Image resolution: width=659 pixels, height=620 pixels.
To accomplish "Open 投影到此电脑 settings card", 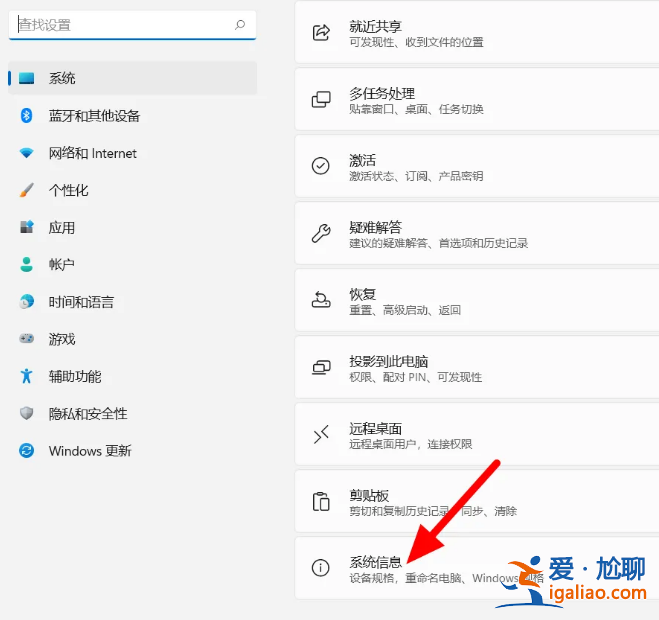I will coord(477,367).
